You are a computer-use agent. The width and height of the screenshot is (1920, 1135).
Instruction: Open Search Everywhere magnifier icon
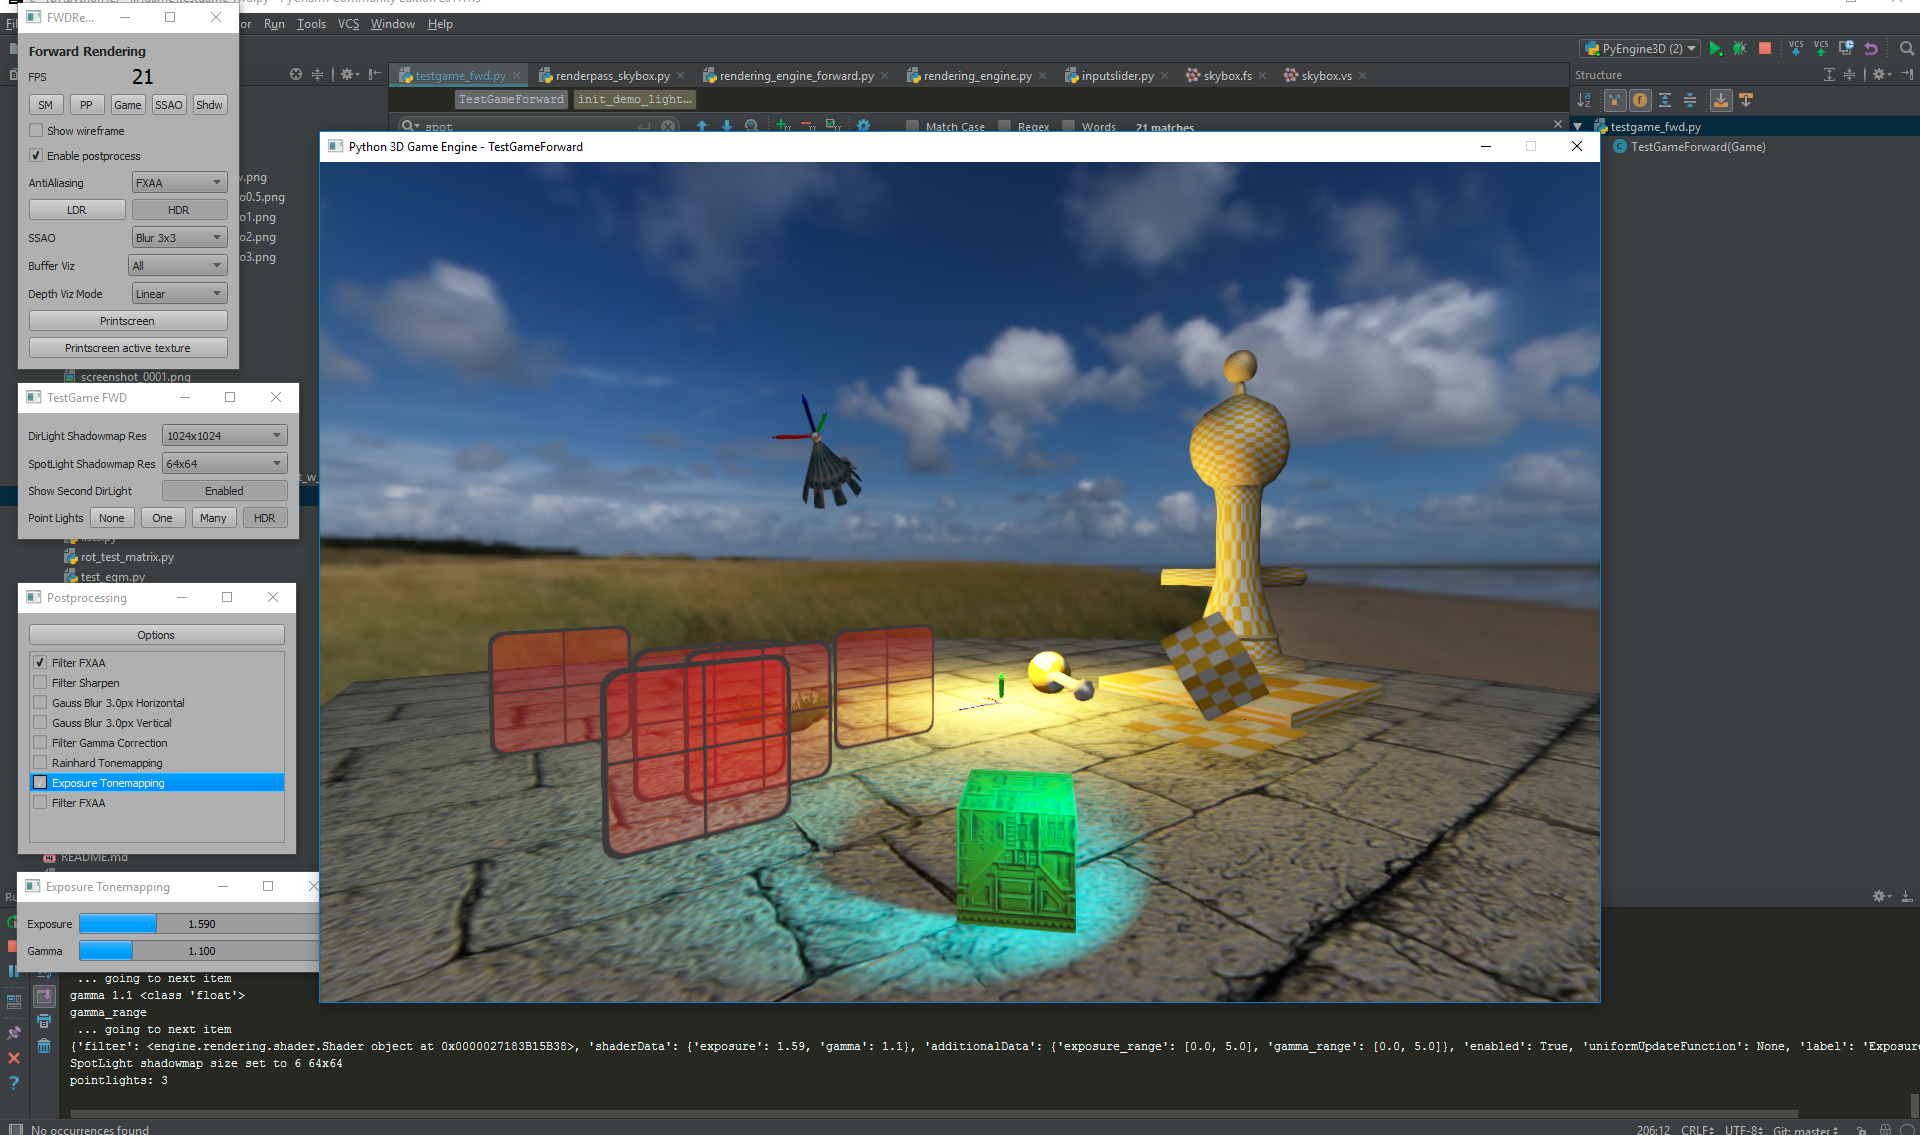tap(1906, 48)
